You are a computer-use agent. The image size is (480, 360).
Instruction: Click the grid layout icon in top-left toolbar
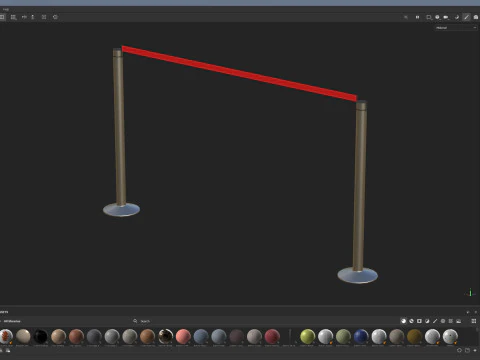13,17
